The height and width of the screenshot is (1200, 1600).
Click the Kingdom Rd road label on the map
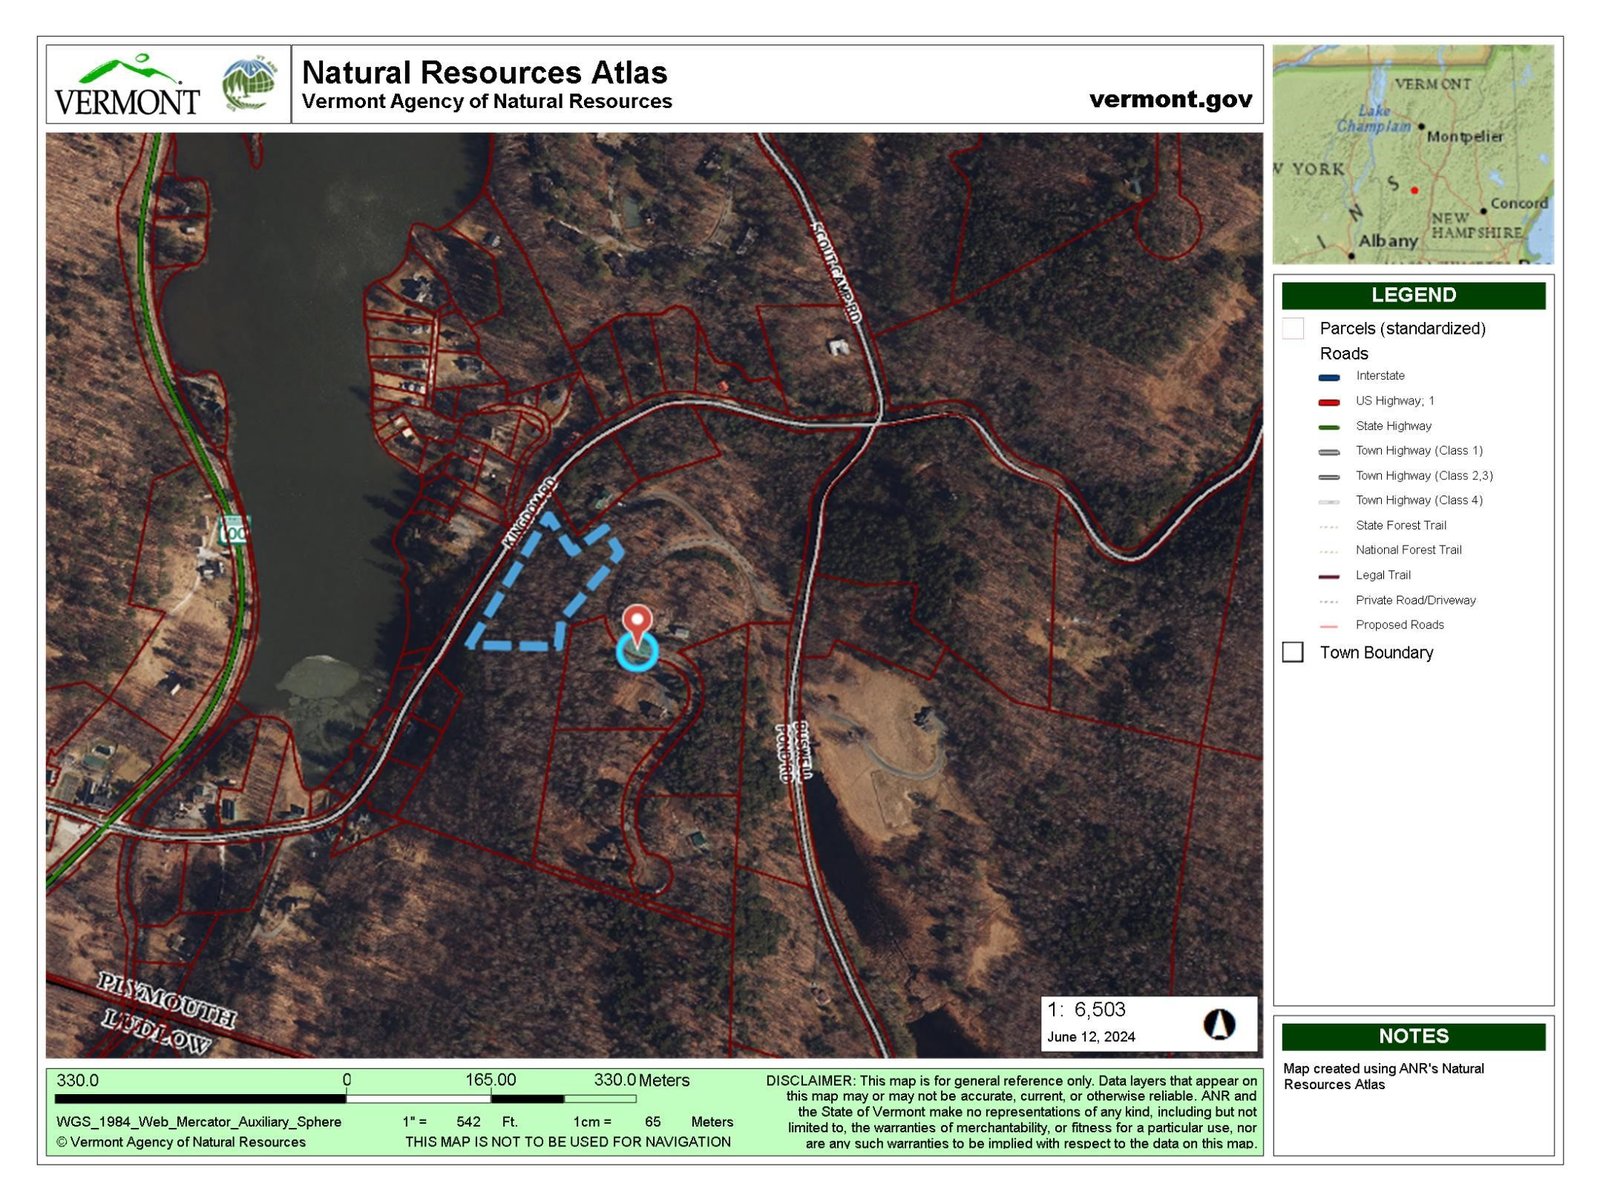pyautogui.click(x=530, y=513)
